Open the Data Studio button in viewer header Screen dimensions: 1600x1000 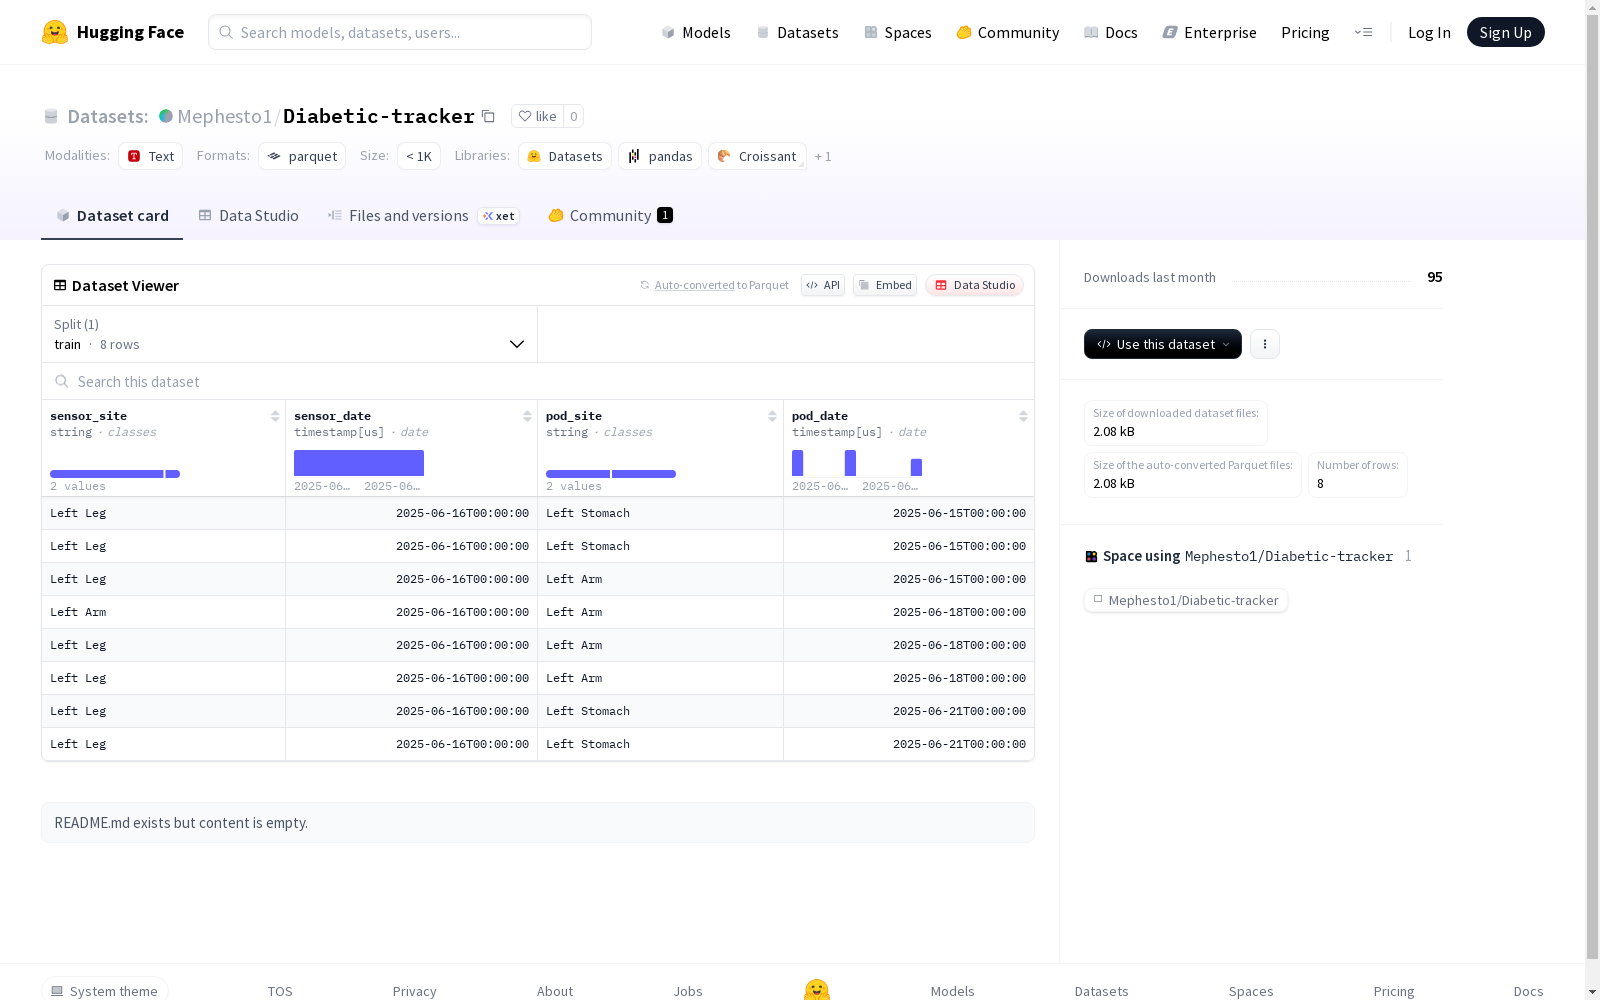[975, 285]
